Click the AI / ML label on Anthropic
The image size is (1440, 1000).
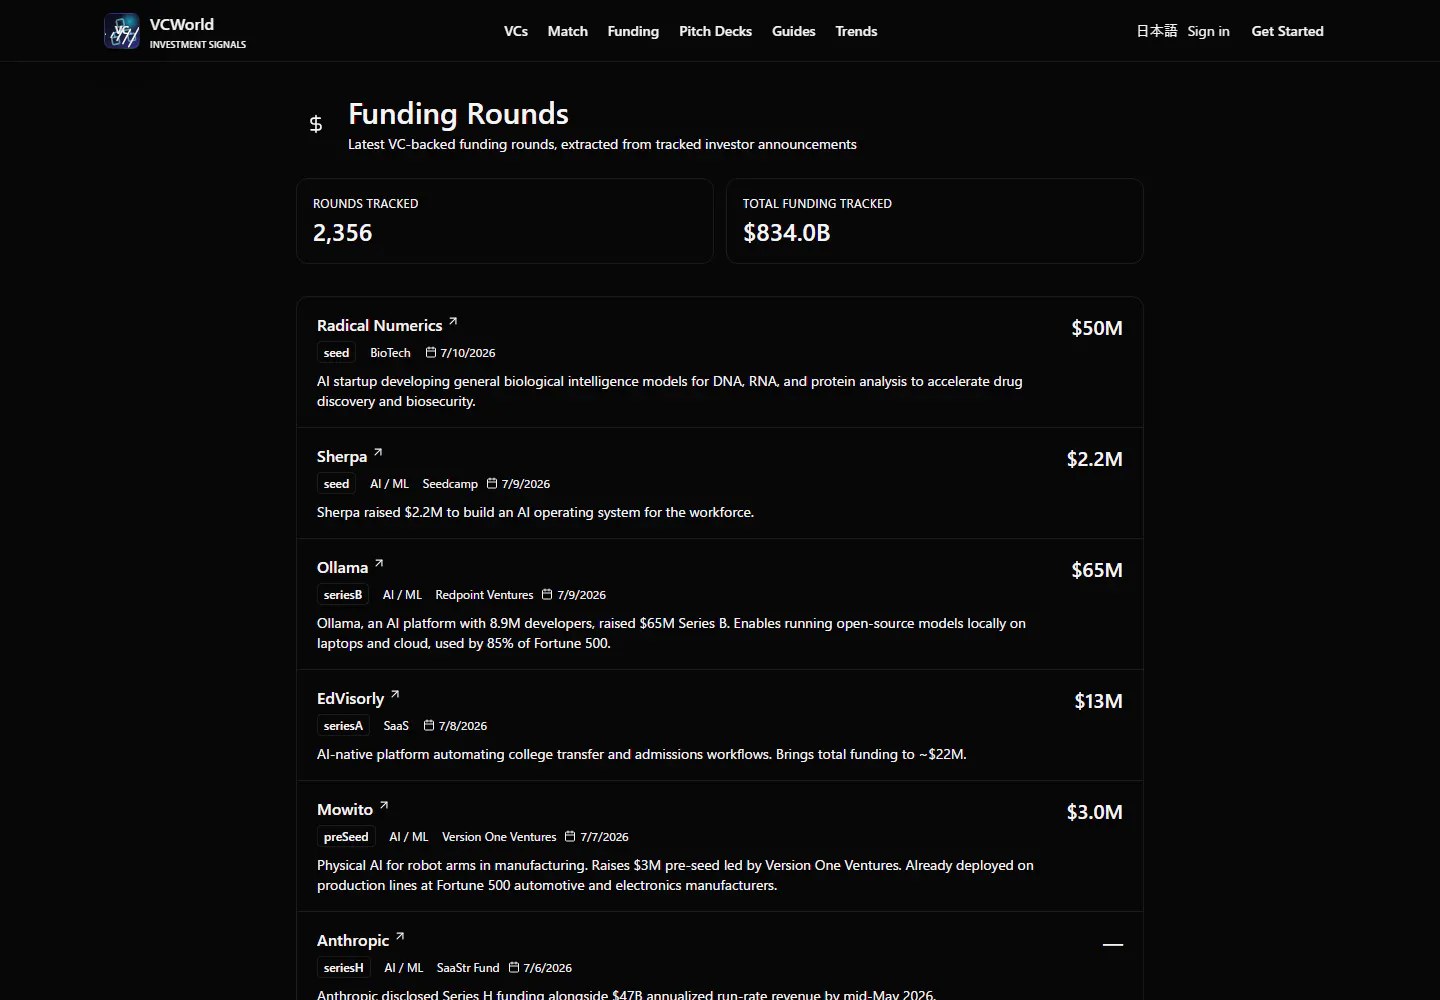[x=404, y=968]
